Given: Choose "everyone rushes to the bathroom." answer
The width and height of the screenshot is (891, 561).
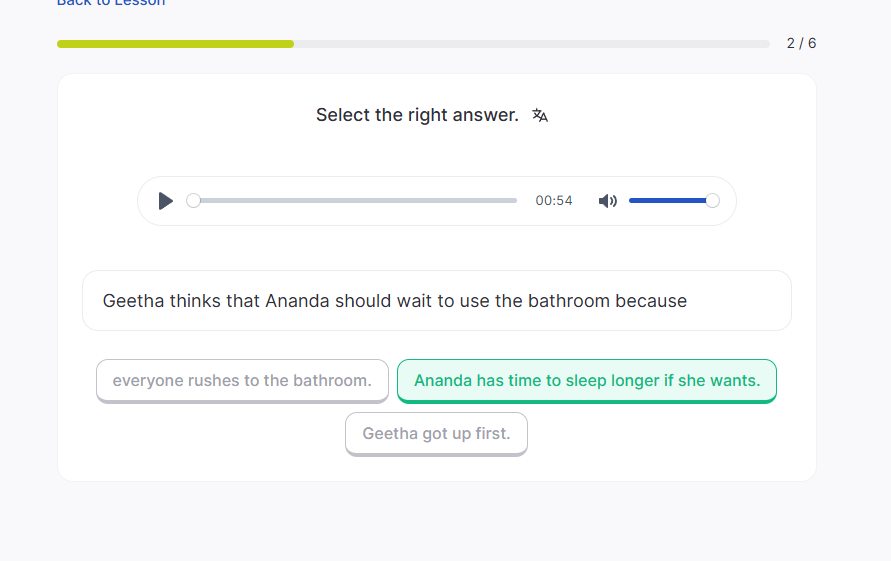Looking at the screenshot, I should point(242,380).
